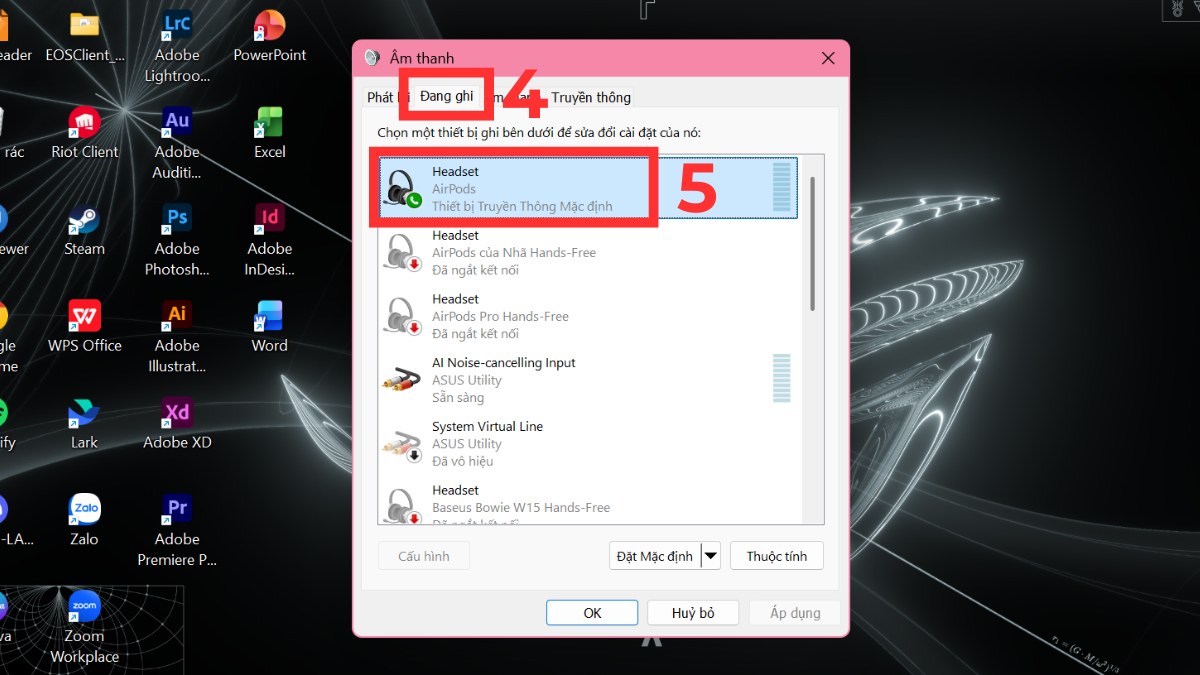1200x675 pixels.
Task: Click the AirPods của Nhã headset icon
Action: coord(402,252)
